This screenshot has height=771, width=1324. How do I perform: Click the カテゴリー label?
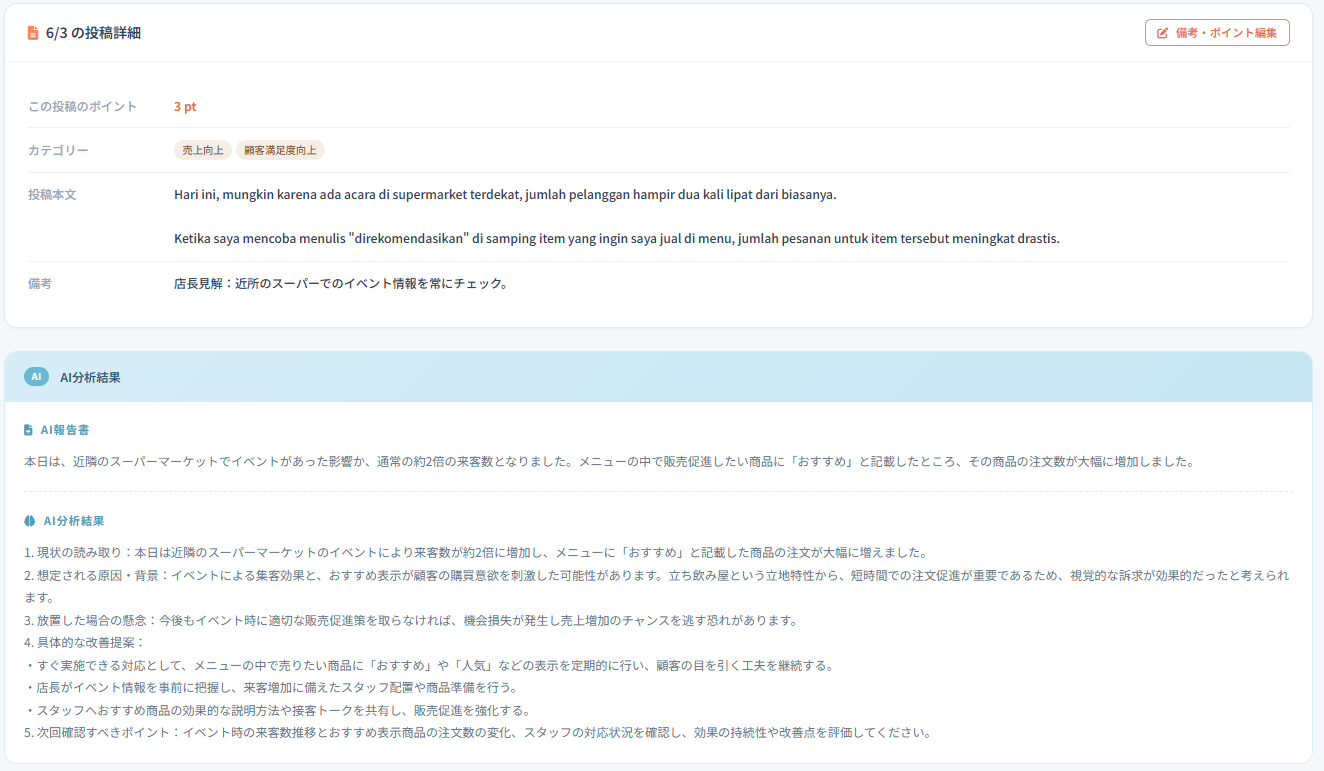pos(58,150)
